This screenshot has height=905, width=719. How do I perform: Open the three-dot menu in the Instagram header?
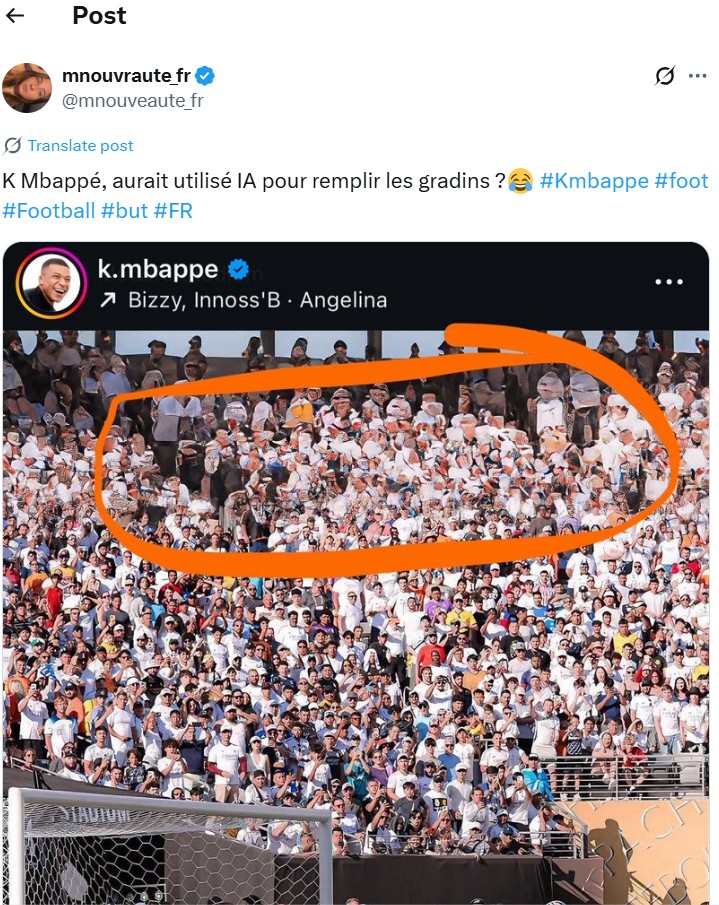click(669, 282)
